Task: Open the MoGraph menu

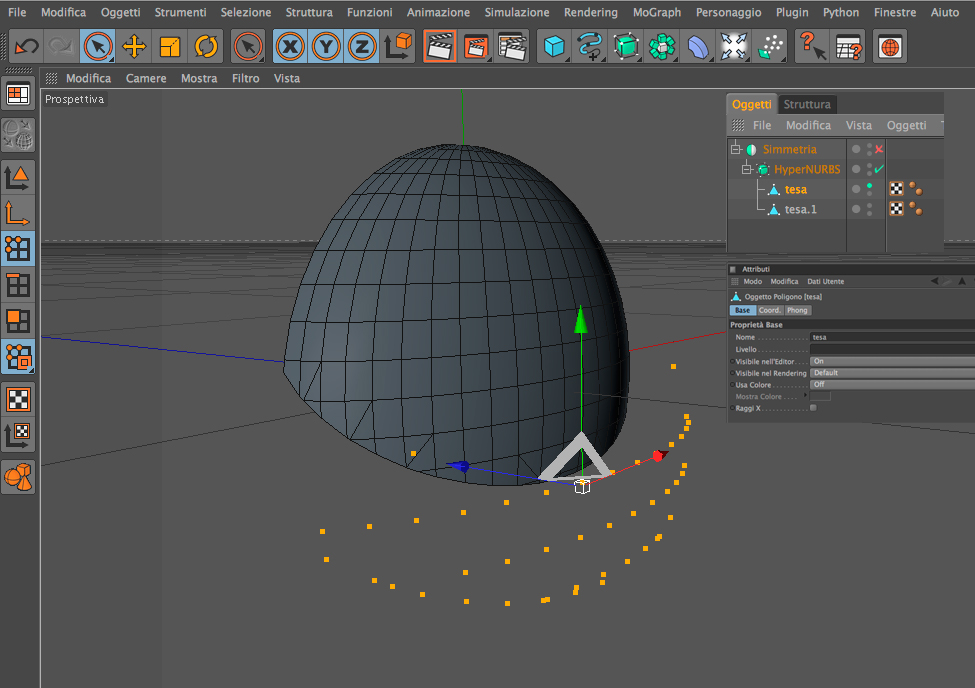Action: pyautogui.click(x=656, y=13)
